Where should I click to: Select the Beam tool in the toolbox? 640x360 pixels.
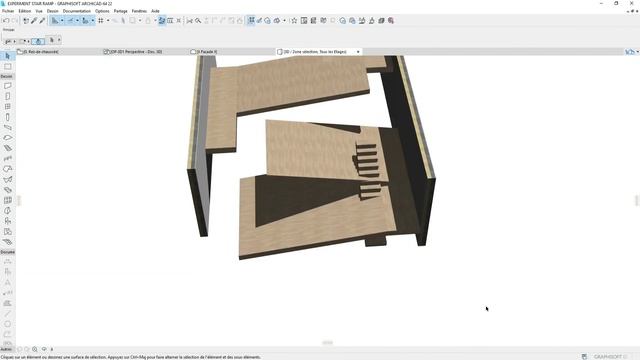point(7,127)
